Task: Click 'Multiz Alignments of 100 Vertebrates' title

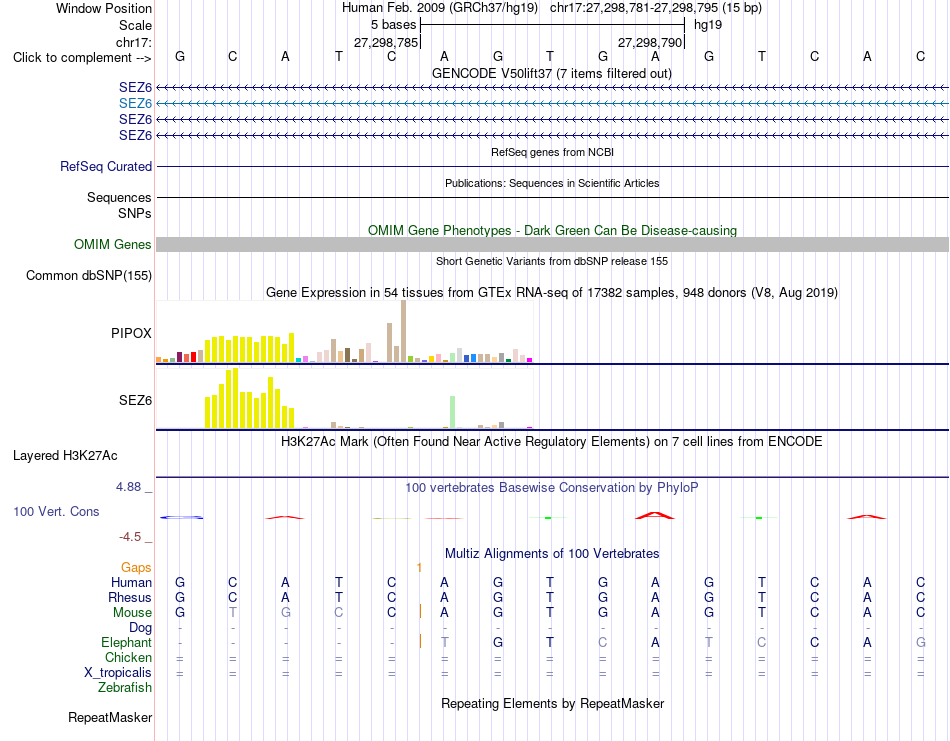Action: click(x=552, y=553)
